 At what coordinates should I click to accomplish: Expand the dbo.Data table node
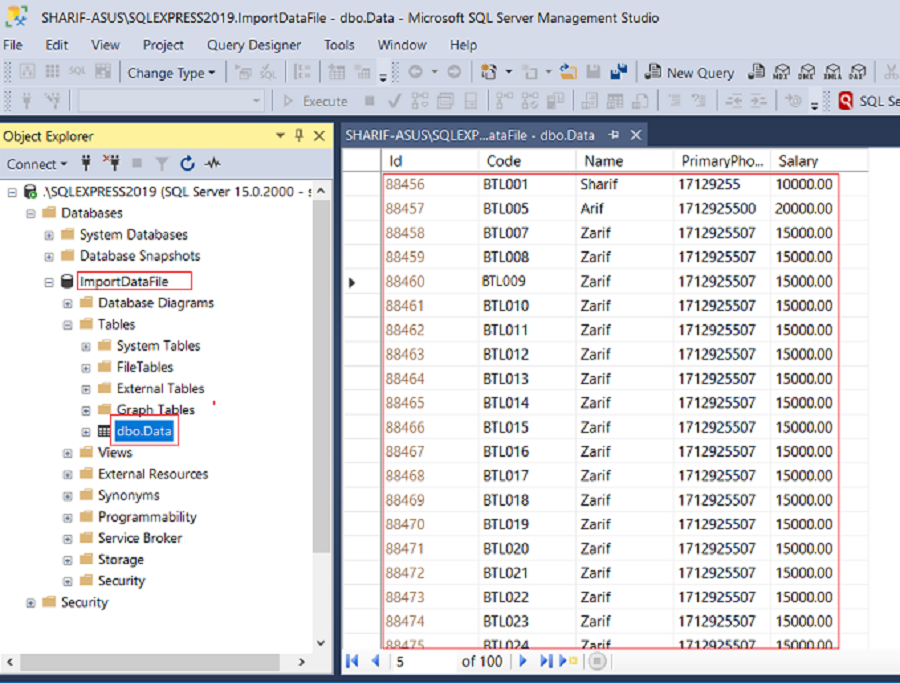pos(86,432)
